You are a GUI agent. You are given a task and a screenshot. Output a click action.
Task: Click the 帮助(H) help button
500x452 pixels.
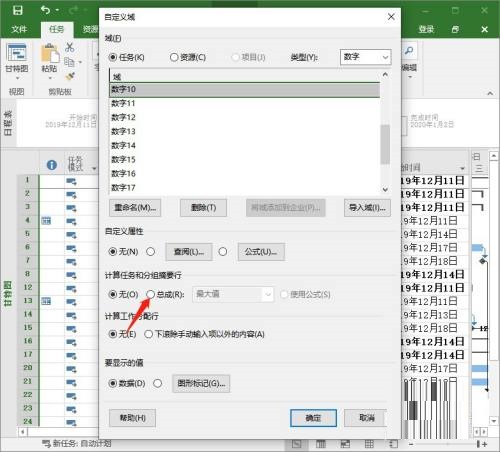point(132,418)
